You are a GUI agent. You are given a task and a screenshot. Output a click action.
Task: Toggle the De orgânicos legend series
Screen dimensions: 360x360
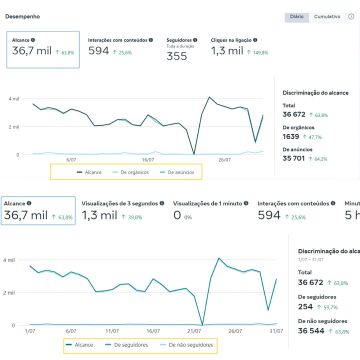(x=131, y=172)
